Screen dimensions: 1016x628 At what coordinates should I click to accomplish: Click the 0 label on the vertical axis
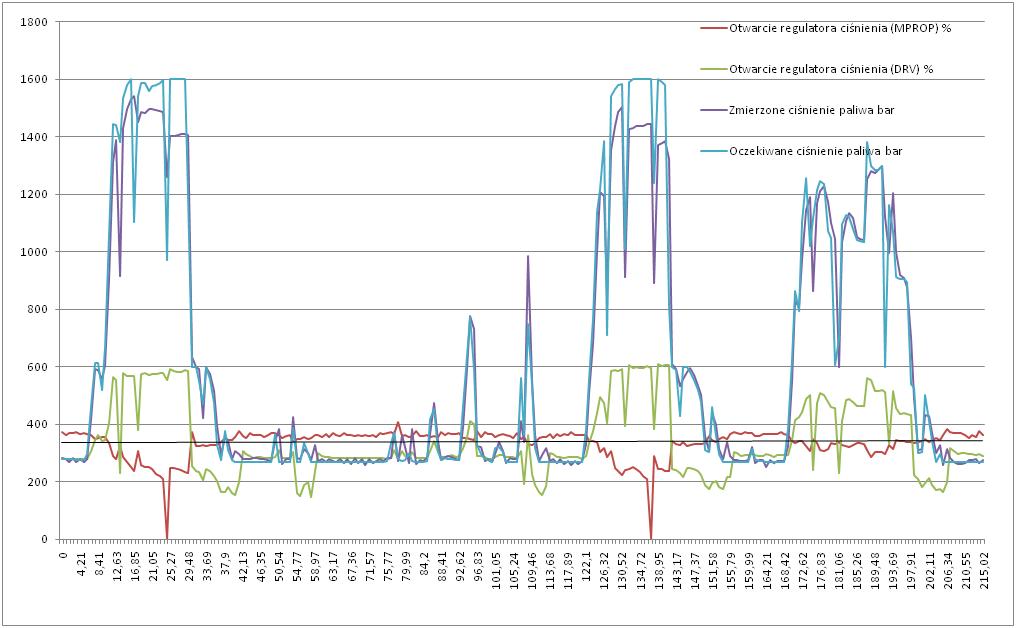45,539
